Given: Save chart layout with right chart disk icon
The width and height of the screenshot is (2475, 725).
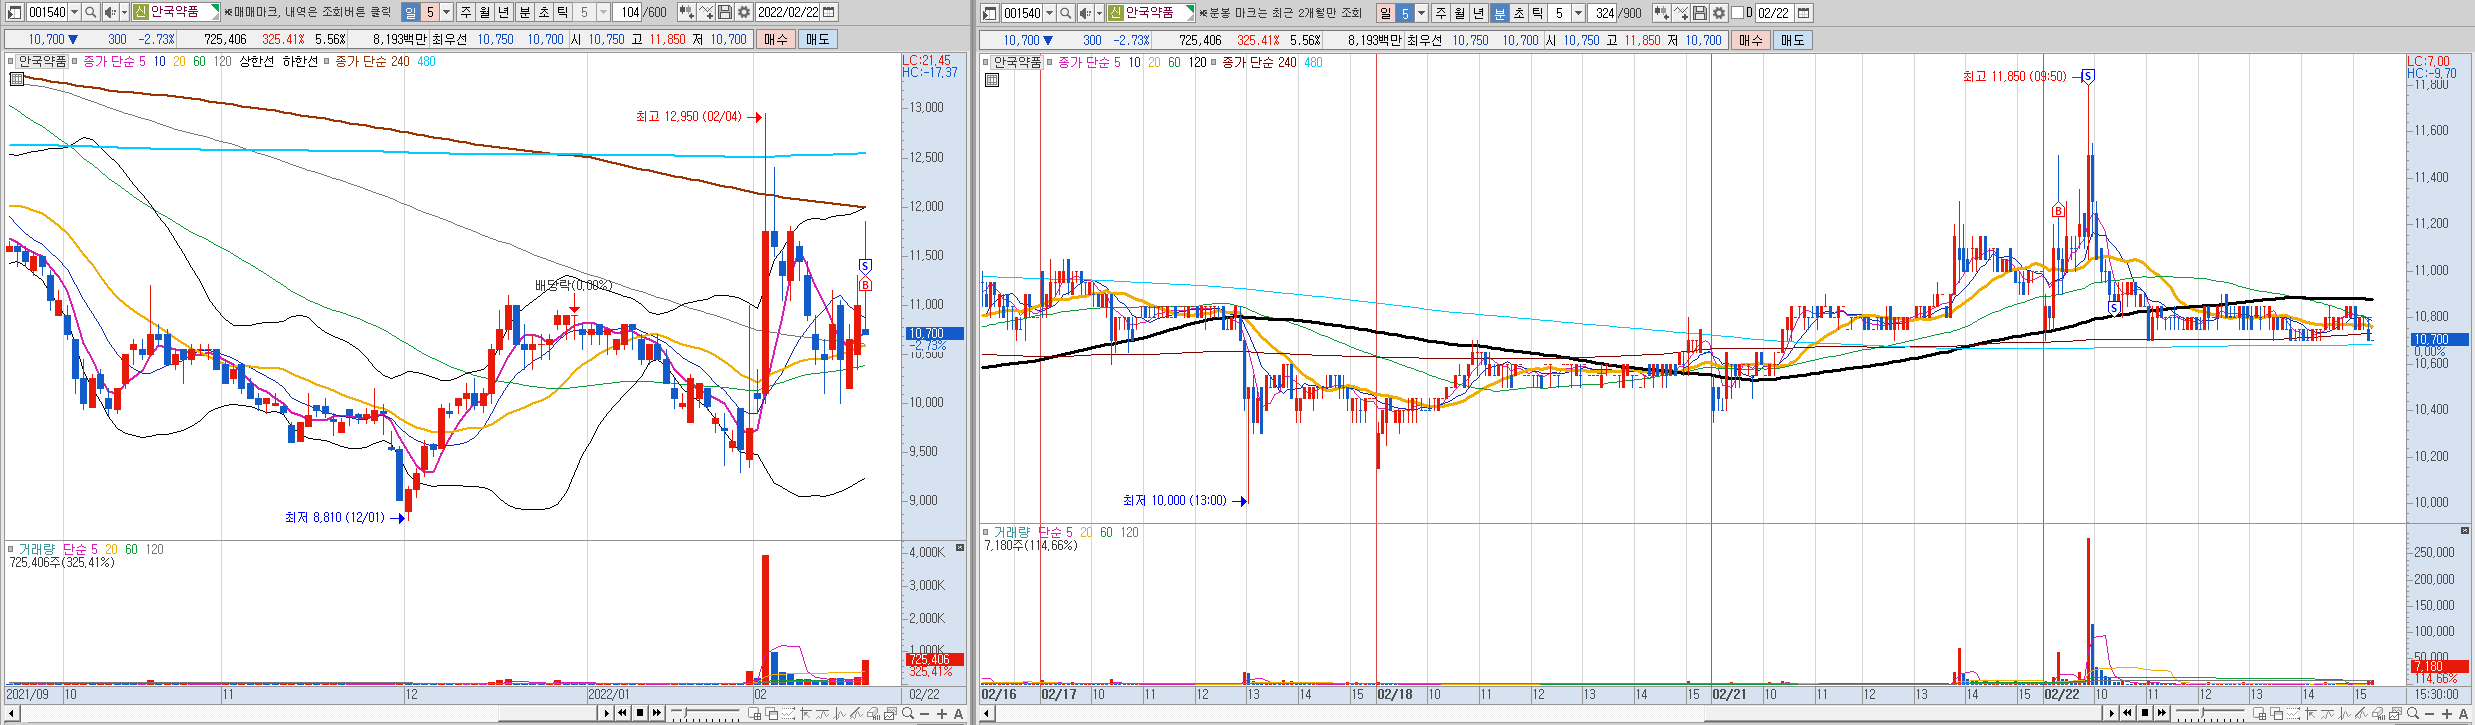Looking at the screenshot, I should tap(1700, 13).
